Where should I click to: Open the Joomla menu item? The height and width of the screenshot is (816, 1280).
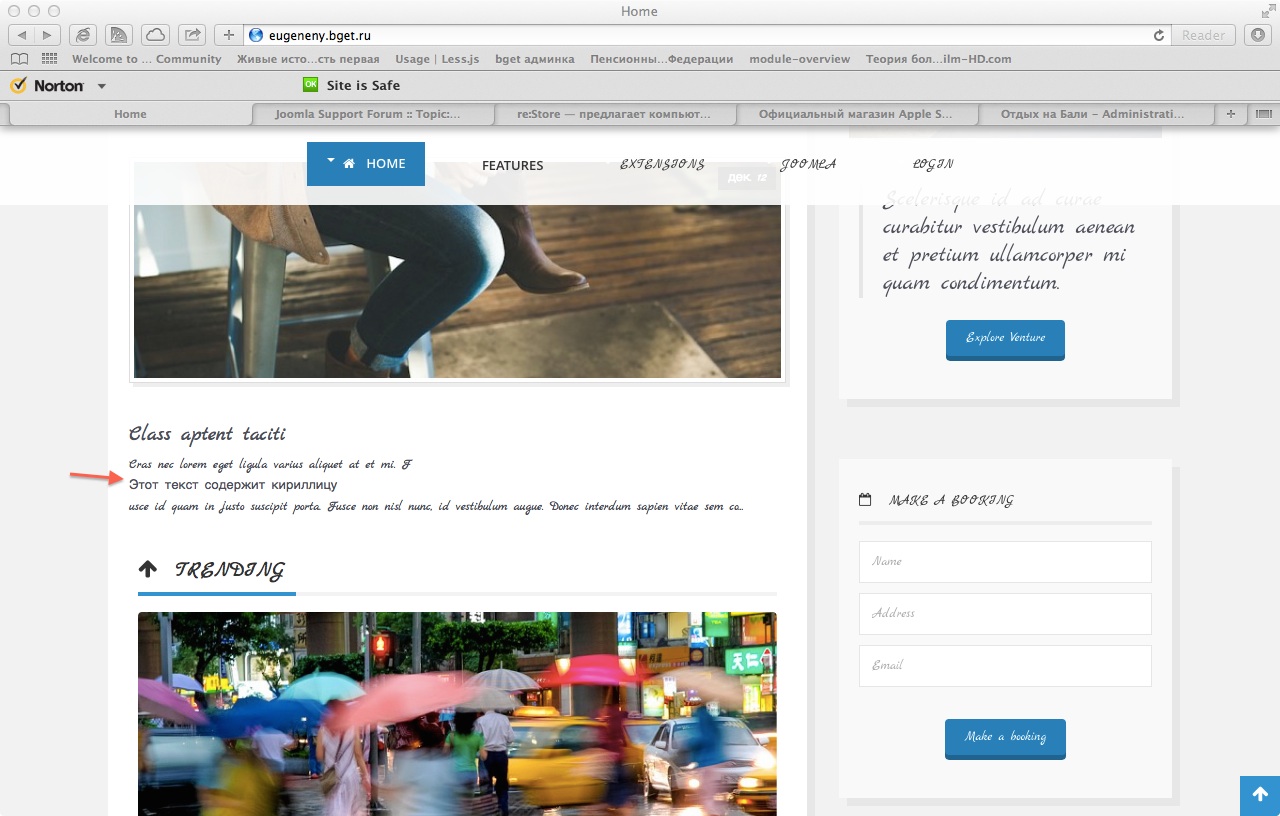click(808, 164)
